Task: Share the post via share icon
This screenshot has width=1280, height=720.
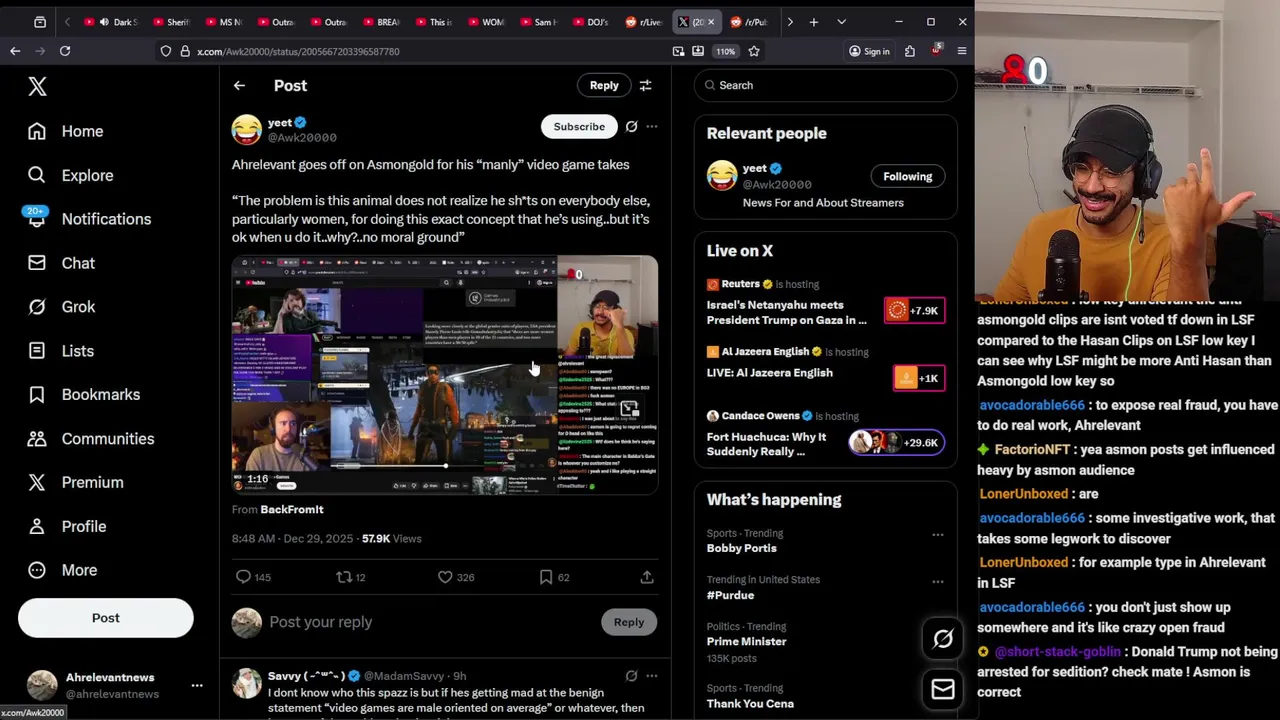Action: [647, 577]
